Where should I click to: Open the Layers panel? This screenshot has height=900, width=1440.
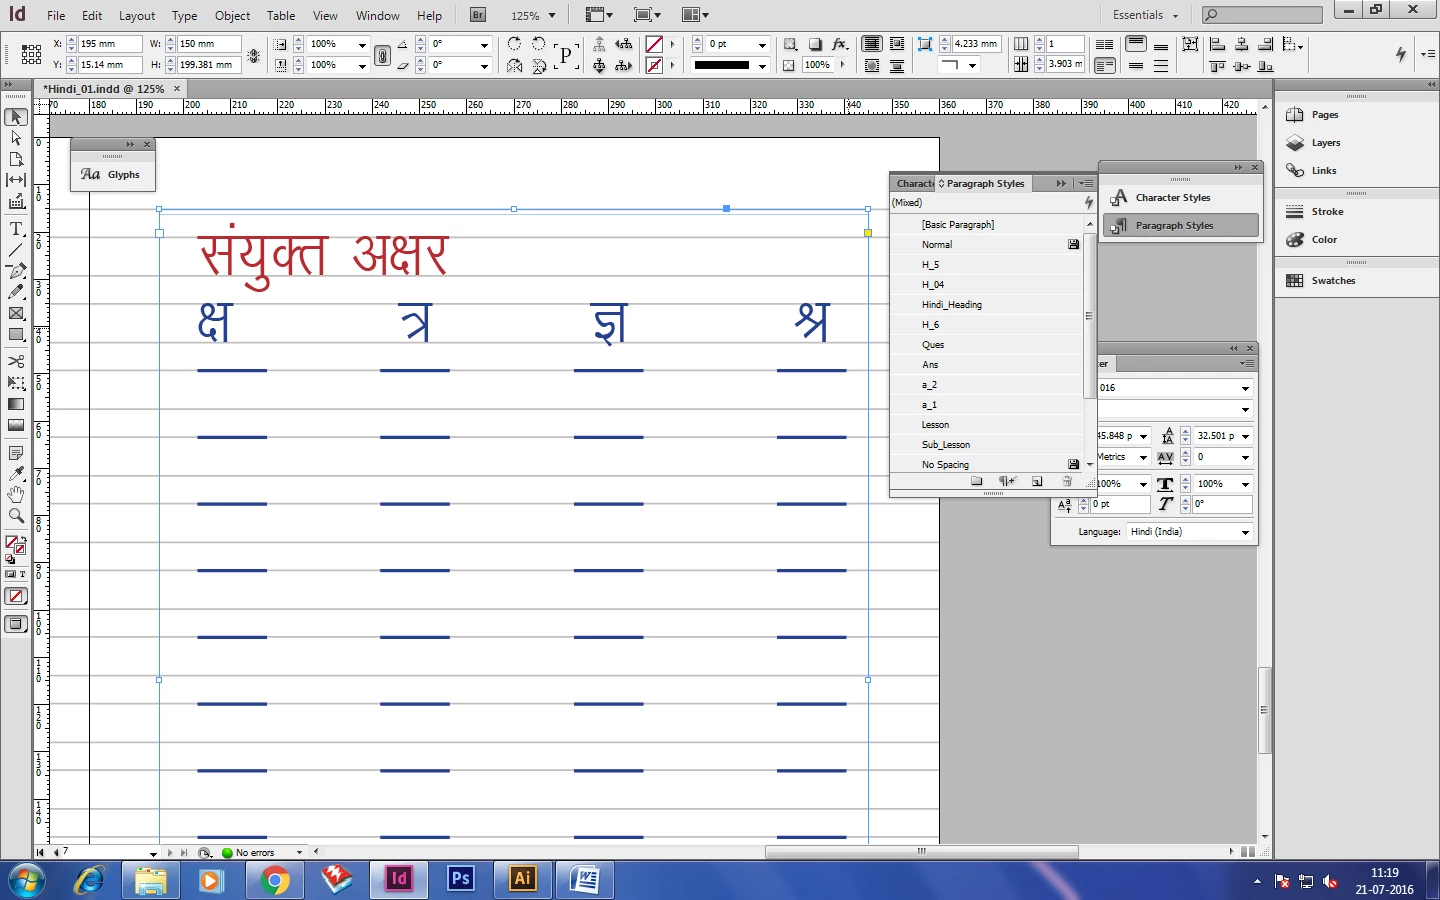click(1325, 143)
